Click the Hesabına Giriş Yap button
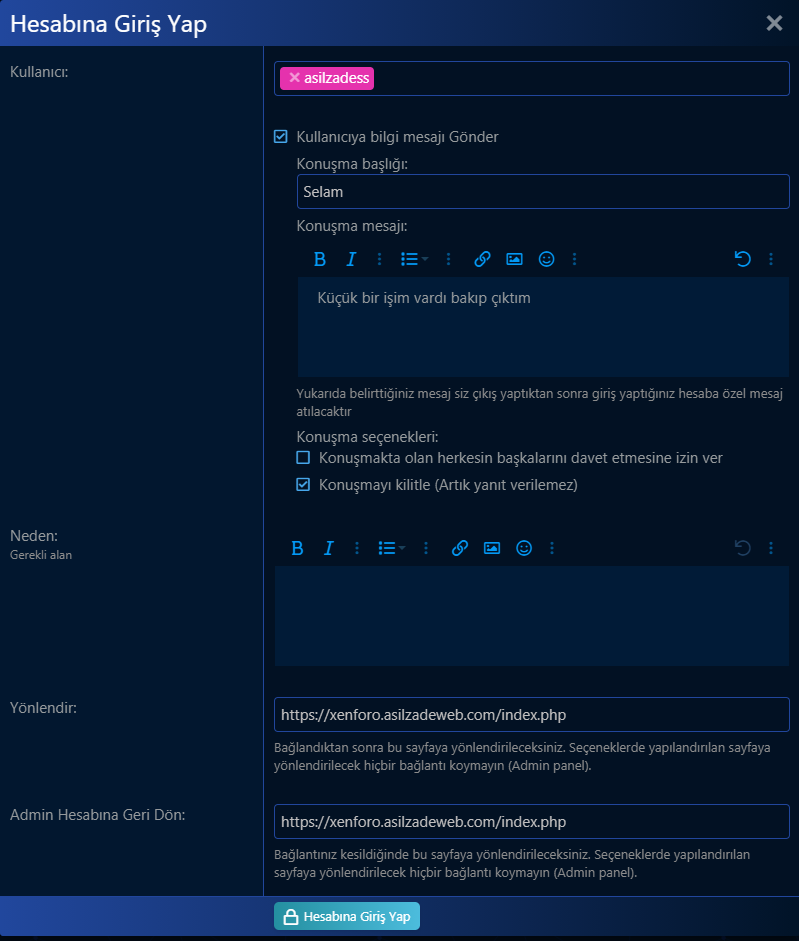This screenshot has height=941, width=799. [x=347, y=916]
